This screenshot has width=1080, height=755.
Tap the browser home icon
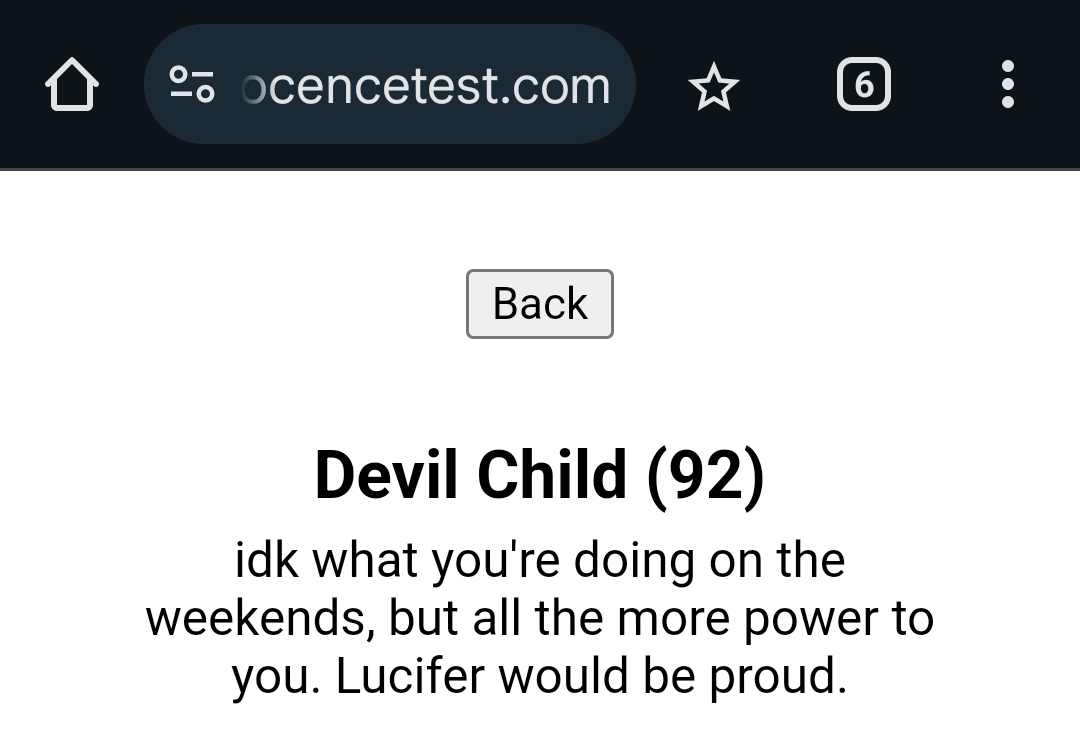pyautogui.click(x=72, y=85)
